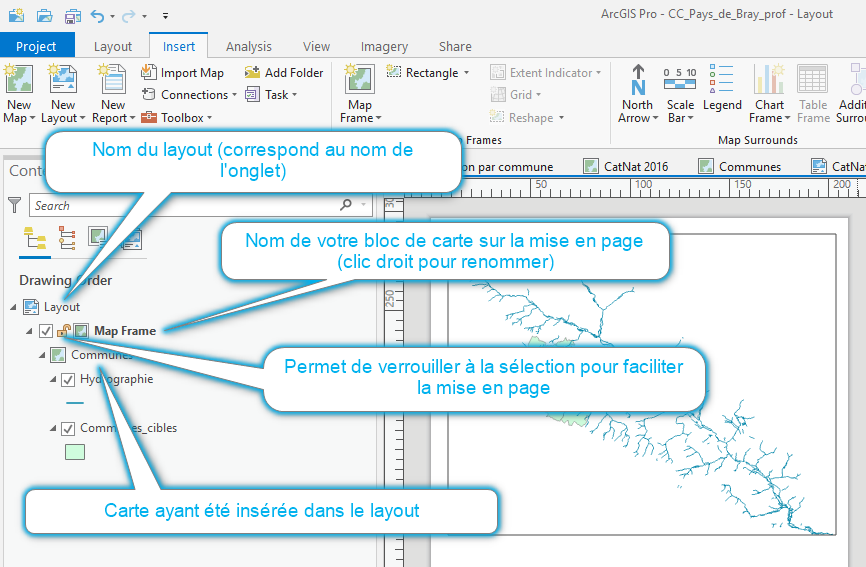This screenshot has height=567, width=866.
Task: Toggle the Communes_cibles layer checkbox
Action: [x=68, y=428]
